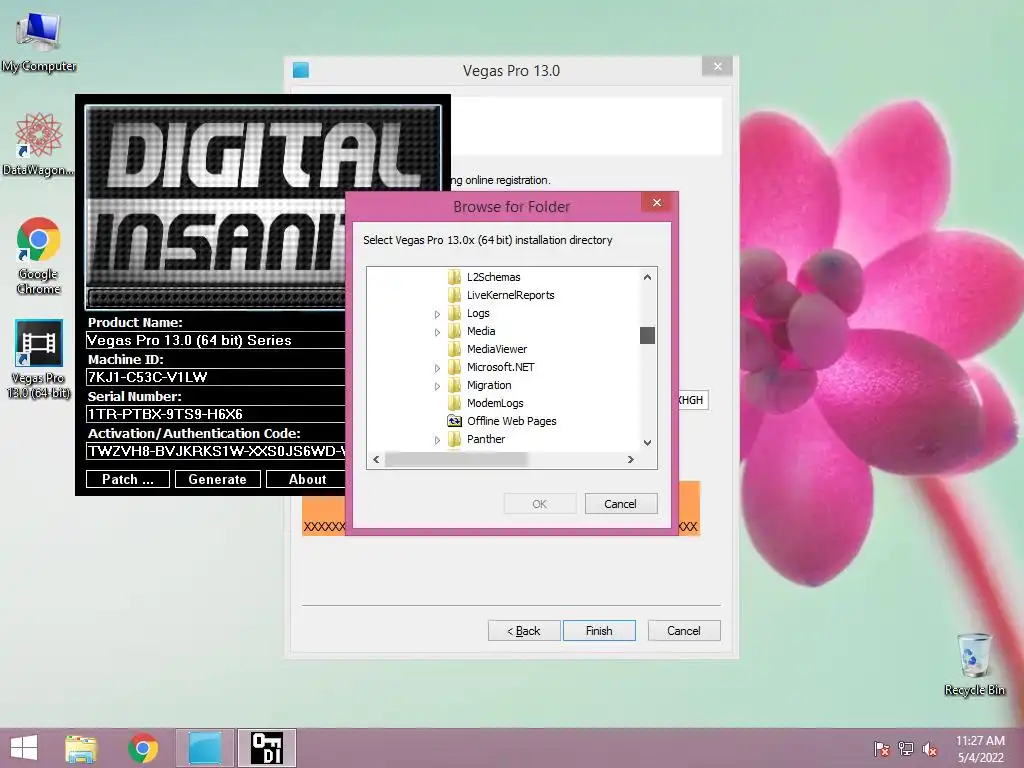Select the Panther folder
This screenshot has height=768, width=1024.
pyautogui.click(x=486, y=439)
